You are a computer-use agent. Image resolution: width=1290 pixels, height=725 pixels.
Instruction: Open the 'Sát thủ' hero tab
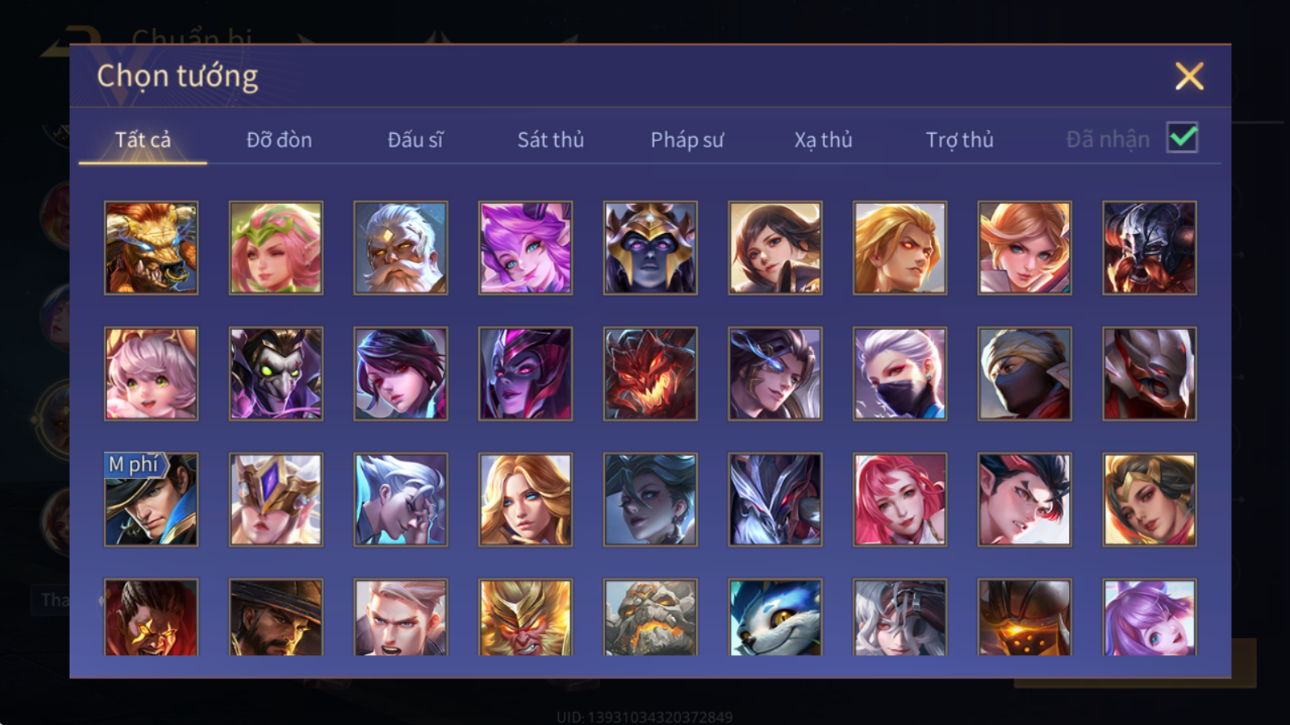point(550,140)
